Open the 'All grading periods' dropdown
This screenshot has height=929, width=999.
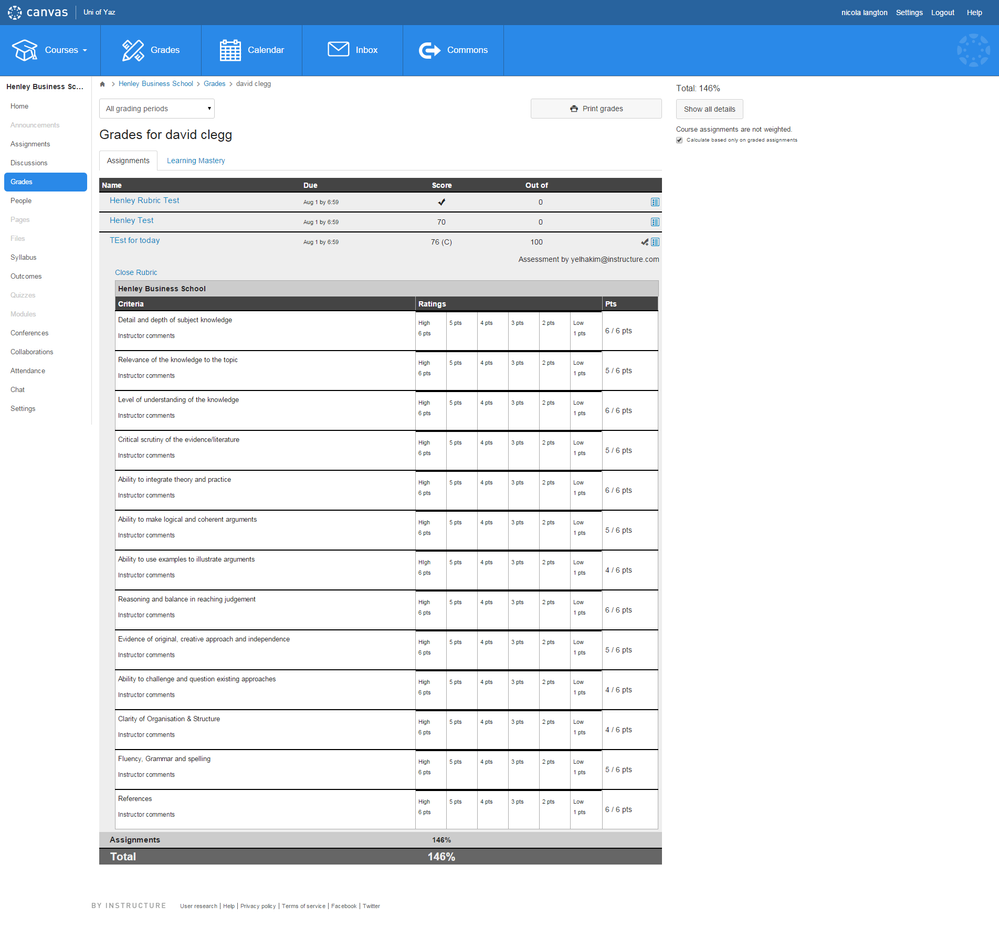pos(157,109)
